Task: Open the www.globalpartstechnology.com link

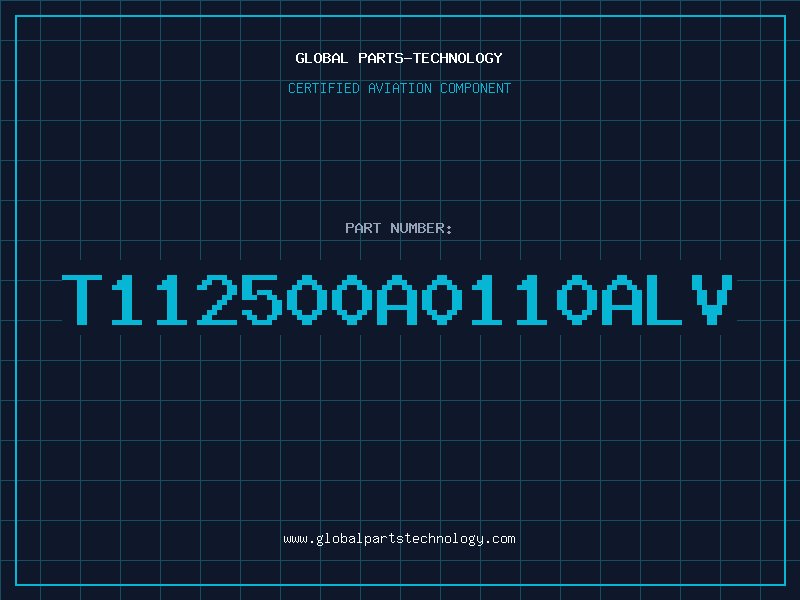Action: click(x=399, y=539)
